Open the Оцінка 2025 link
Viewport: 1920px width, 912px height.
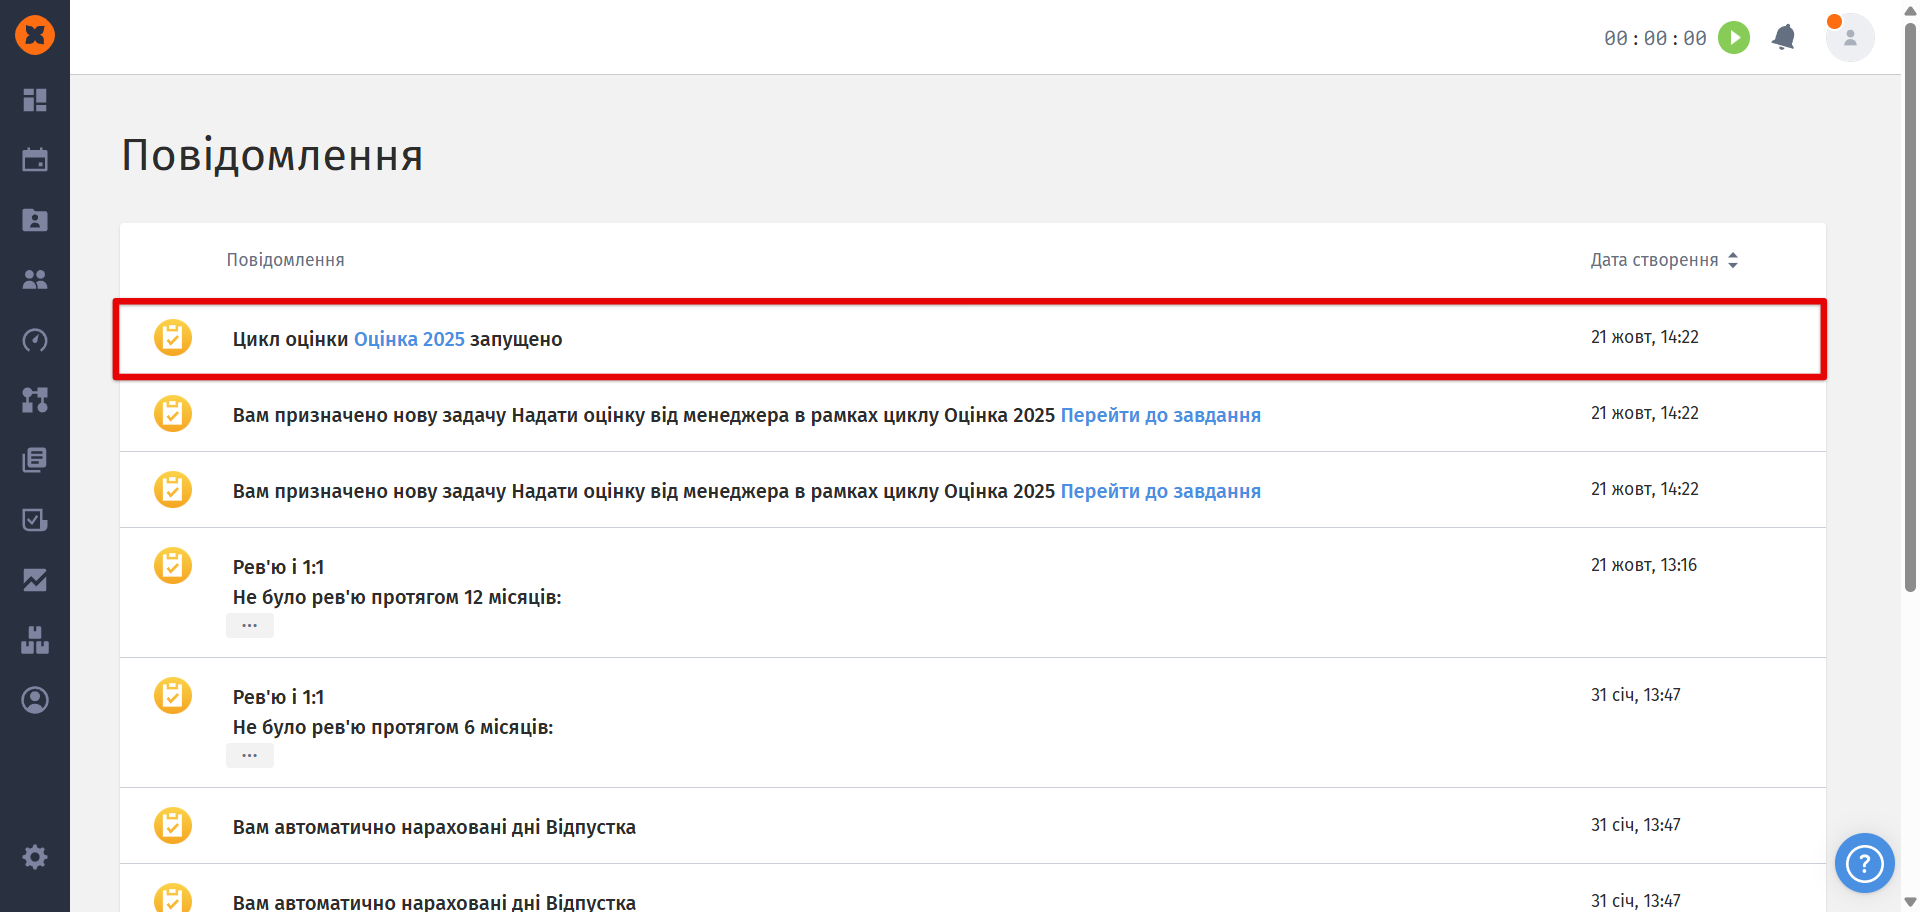tap(409, 339)
